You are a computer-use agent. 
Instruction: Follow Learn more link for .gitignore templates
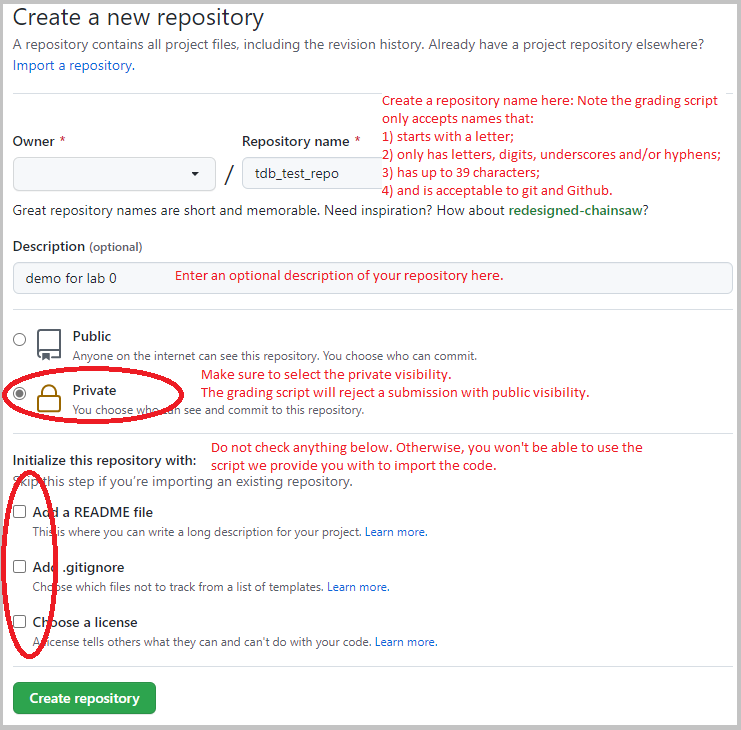click(x=358, y=587)
